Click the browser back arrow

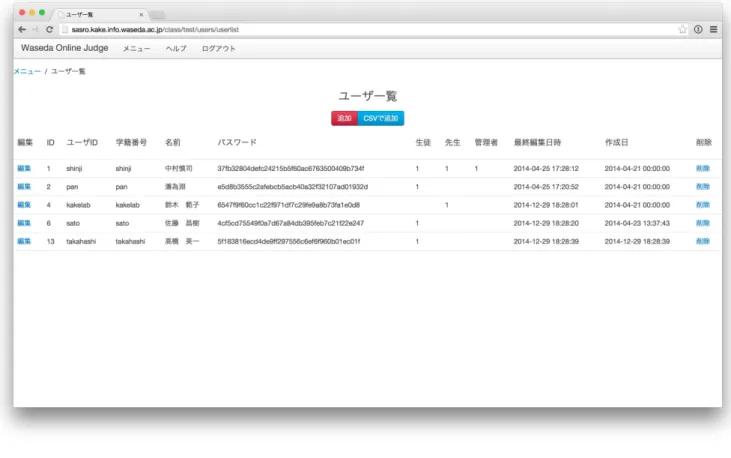21,29
